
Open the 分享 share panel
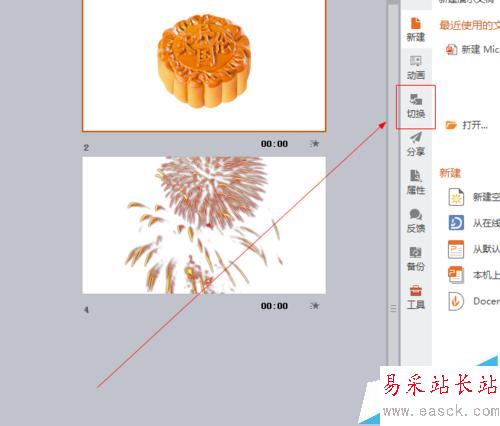click(416, 144)
